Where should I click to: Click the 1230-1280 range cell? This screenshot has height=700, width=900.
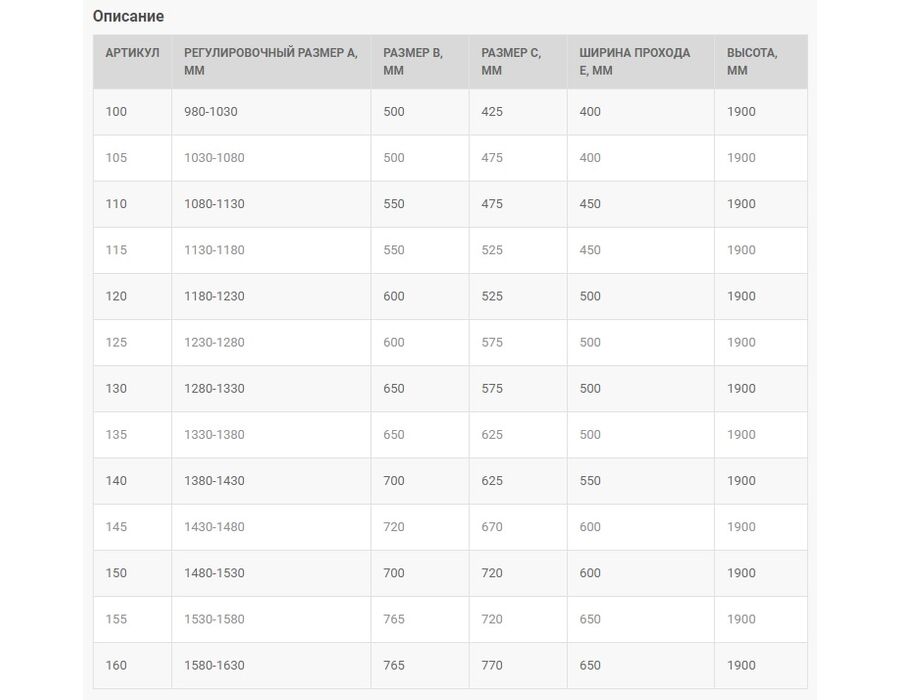(271, 343)
